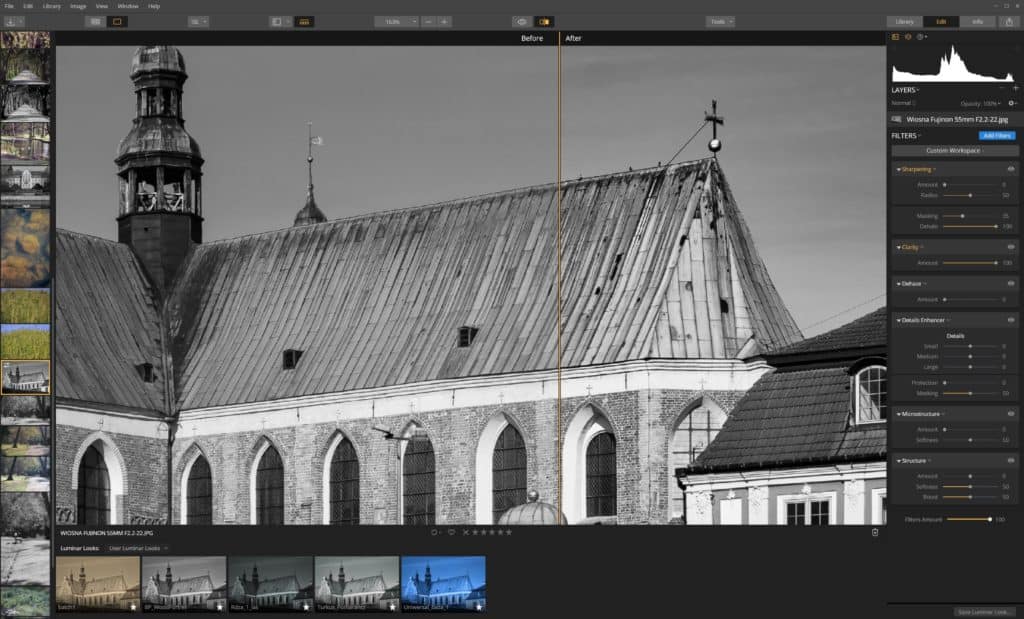
Task: Click the filmstrip view icon in toolbar
Action: click(304, 21)
